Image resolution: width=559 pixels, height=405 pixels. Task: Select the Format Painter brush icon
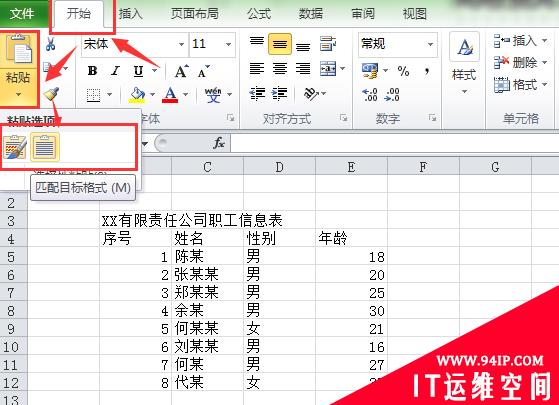pyautogui.click(x=51, y=94)
